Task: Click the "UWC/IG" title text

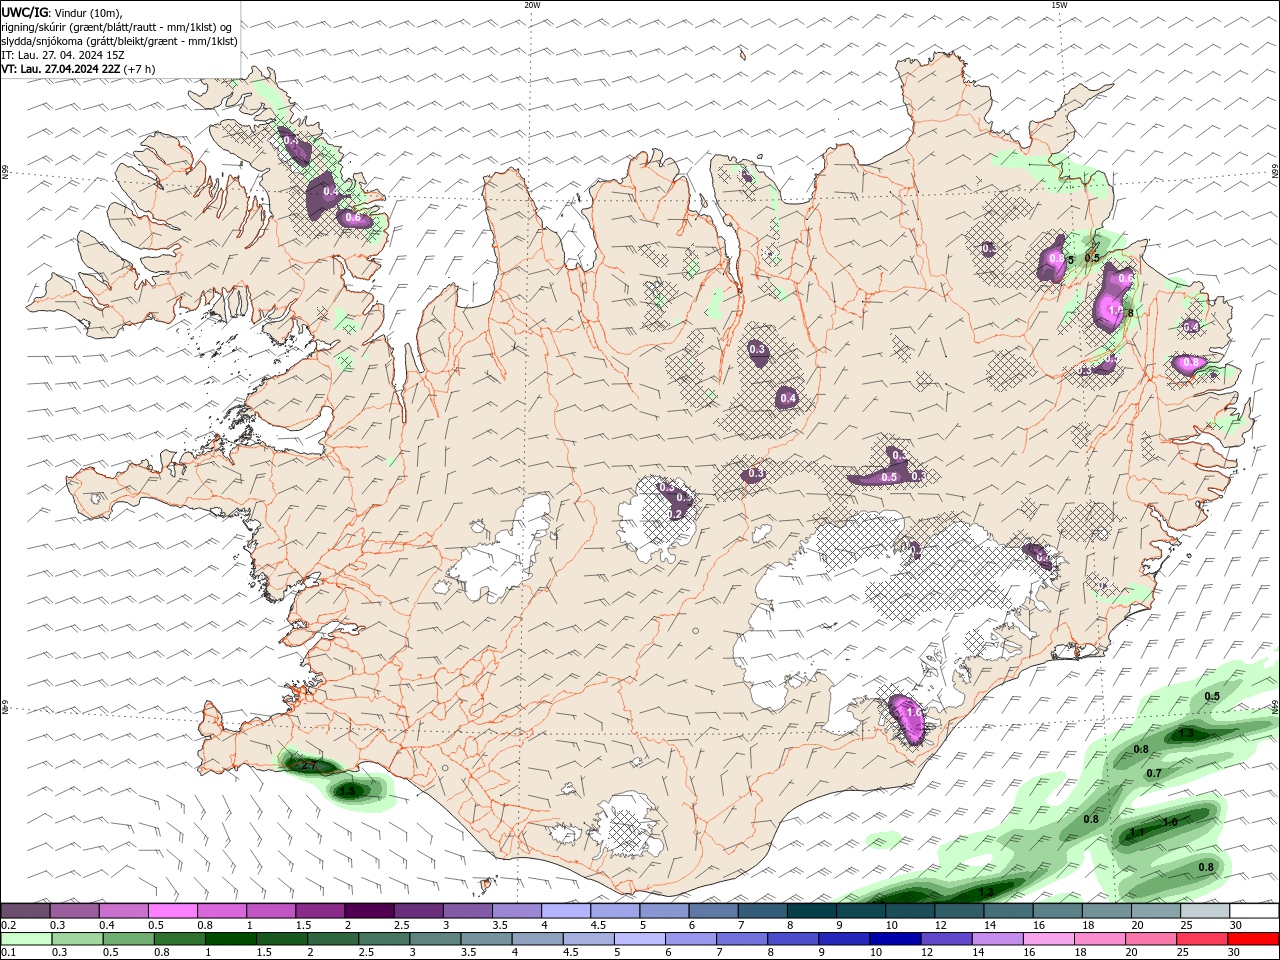Action: coord(24,11)
